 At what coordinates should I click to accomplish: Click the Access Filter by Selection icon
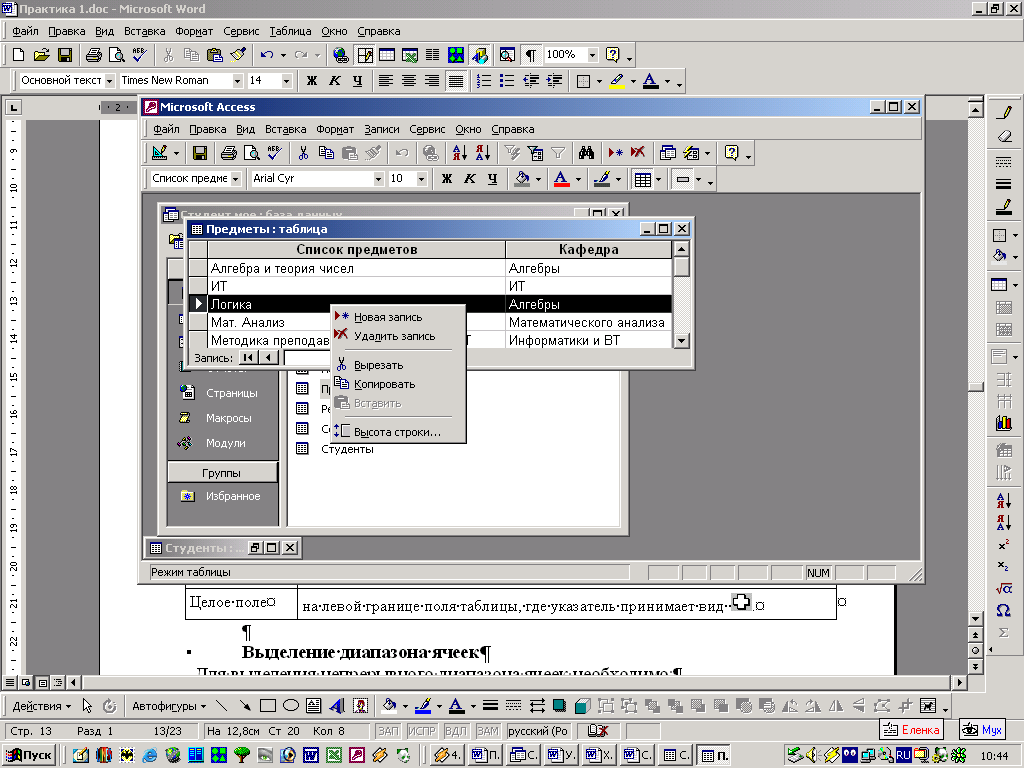coord(512,153)
